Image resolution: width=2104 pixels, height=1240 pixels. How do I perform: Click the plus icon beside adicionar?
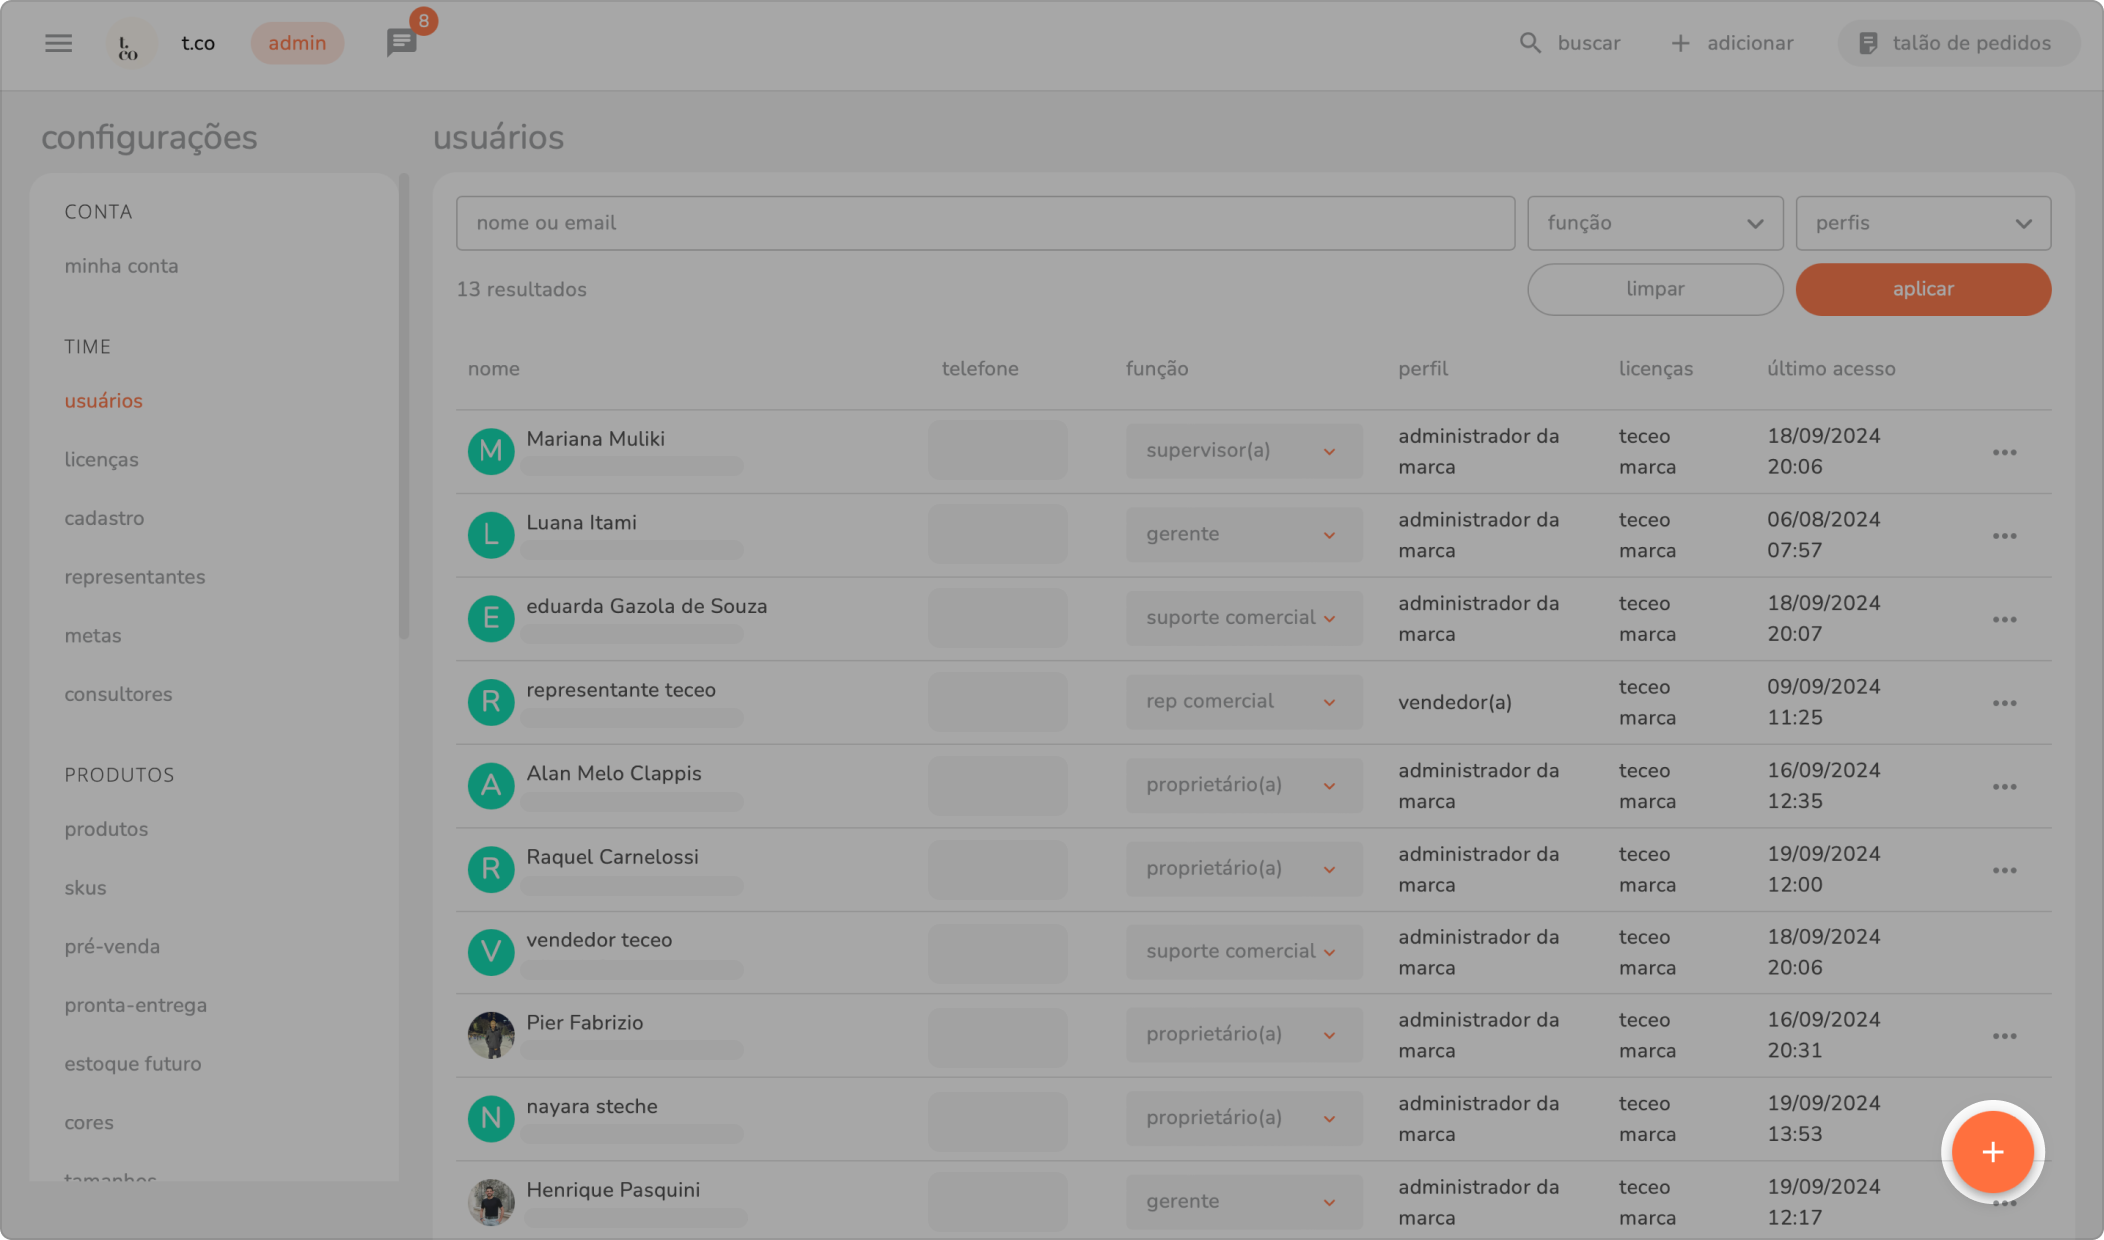tap(1680, 43)
